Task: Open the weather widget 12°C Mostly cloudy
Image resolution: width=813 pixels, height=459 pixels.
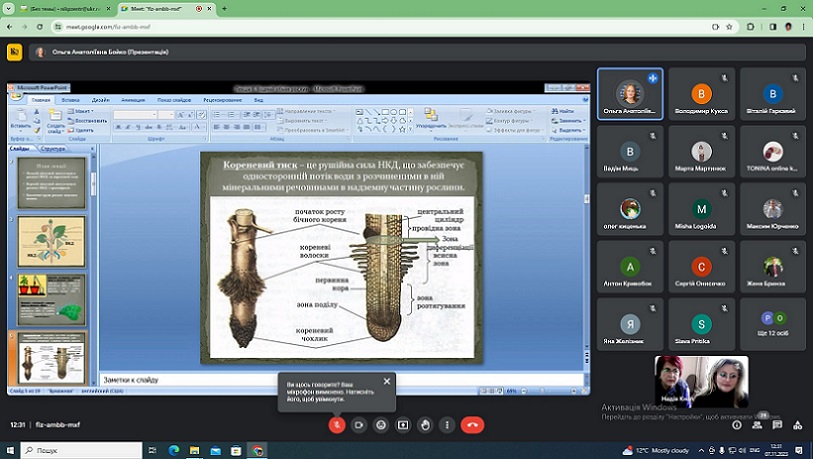Action: (655, 450)
